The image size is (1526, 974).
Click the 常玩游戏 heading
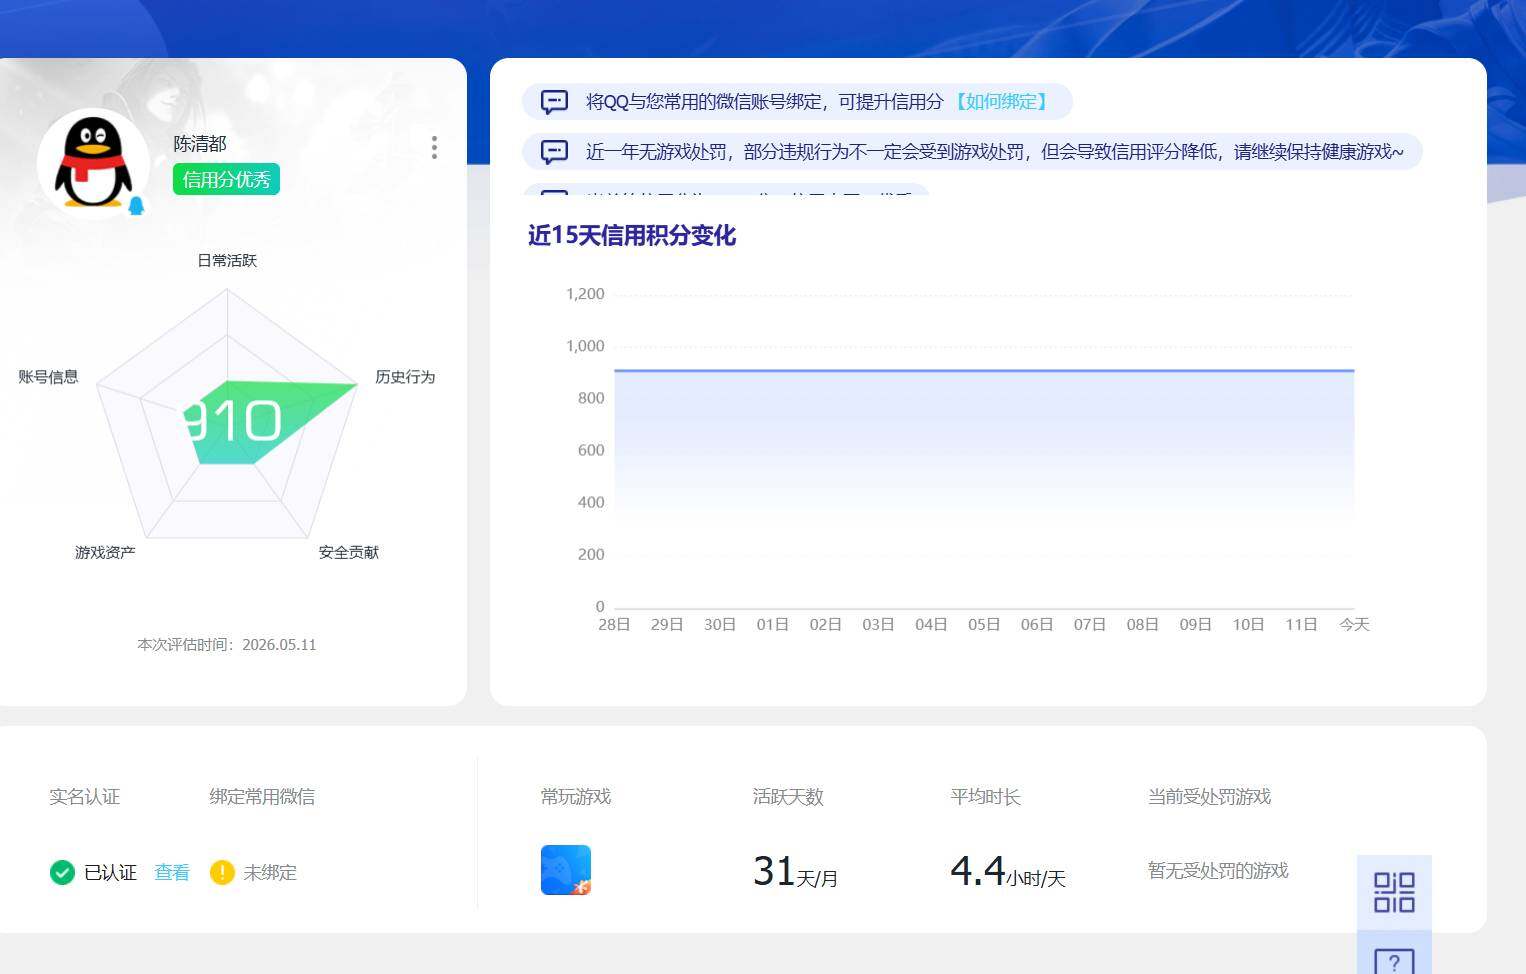coord(576,796)
